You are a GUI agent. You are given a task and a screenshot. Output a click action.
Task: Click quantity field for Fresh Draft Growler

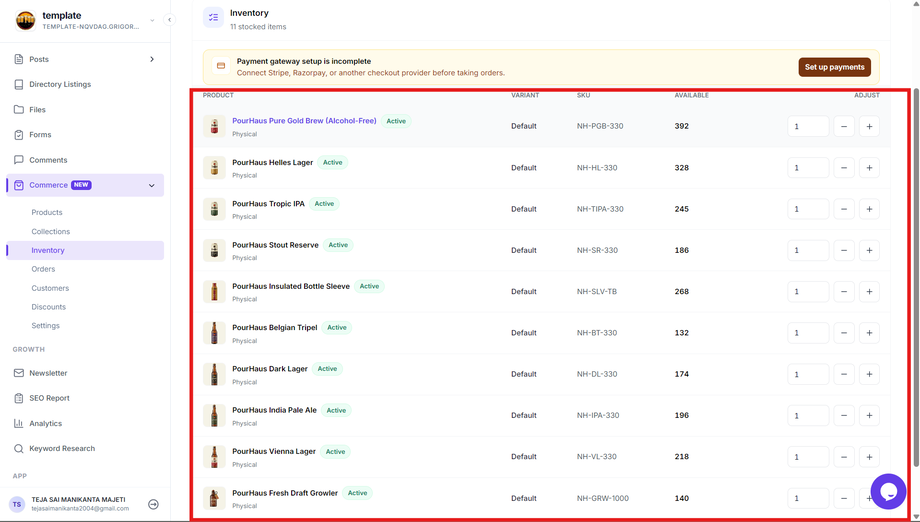[x=808, y=499]
